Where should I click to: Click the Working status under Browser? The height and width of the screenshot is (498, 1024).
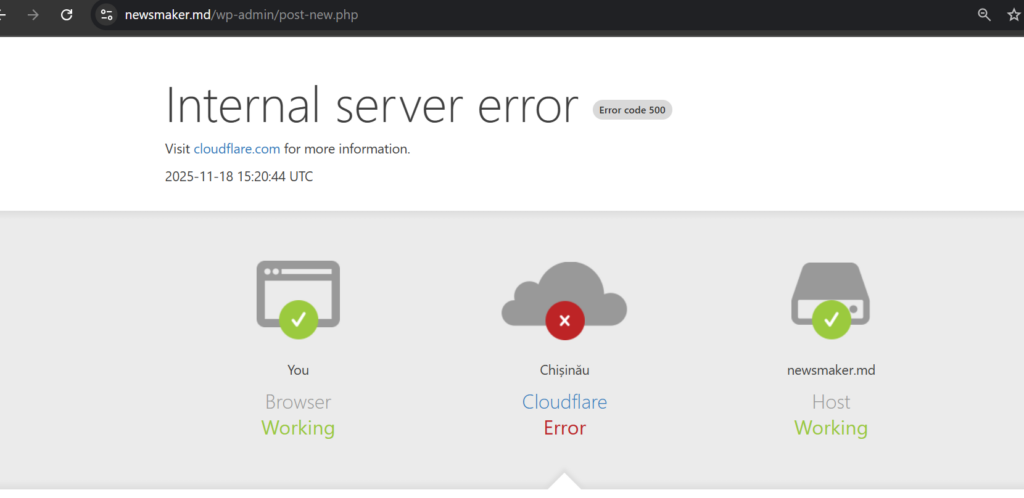point(298,428)
